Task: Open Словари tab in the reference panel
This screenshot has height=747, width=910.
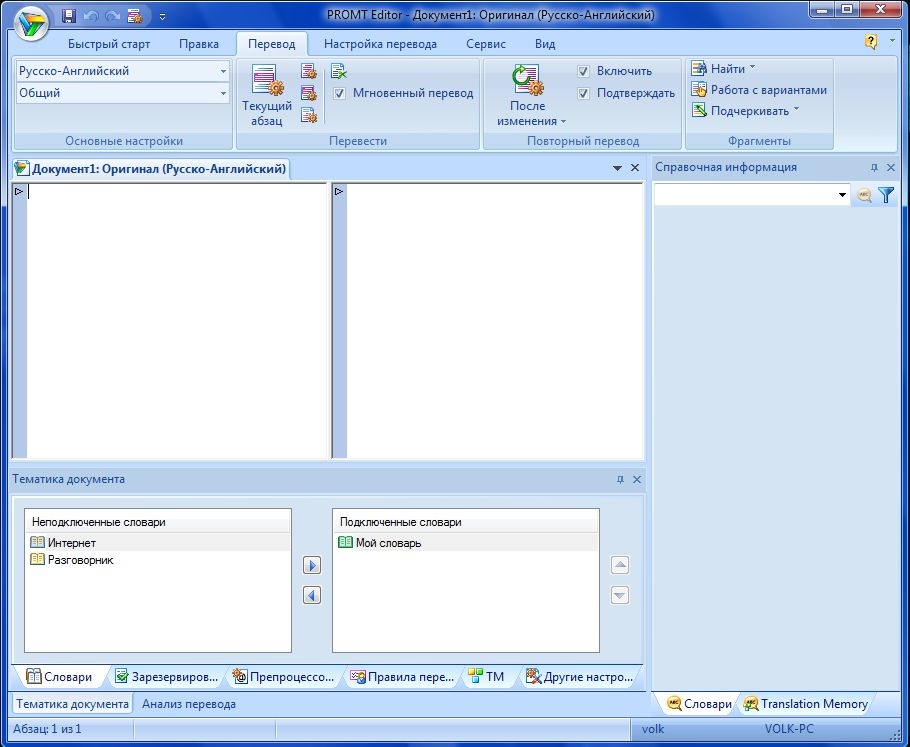Action: point(699,704)
